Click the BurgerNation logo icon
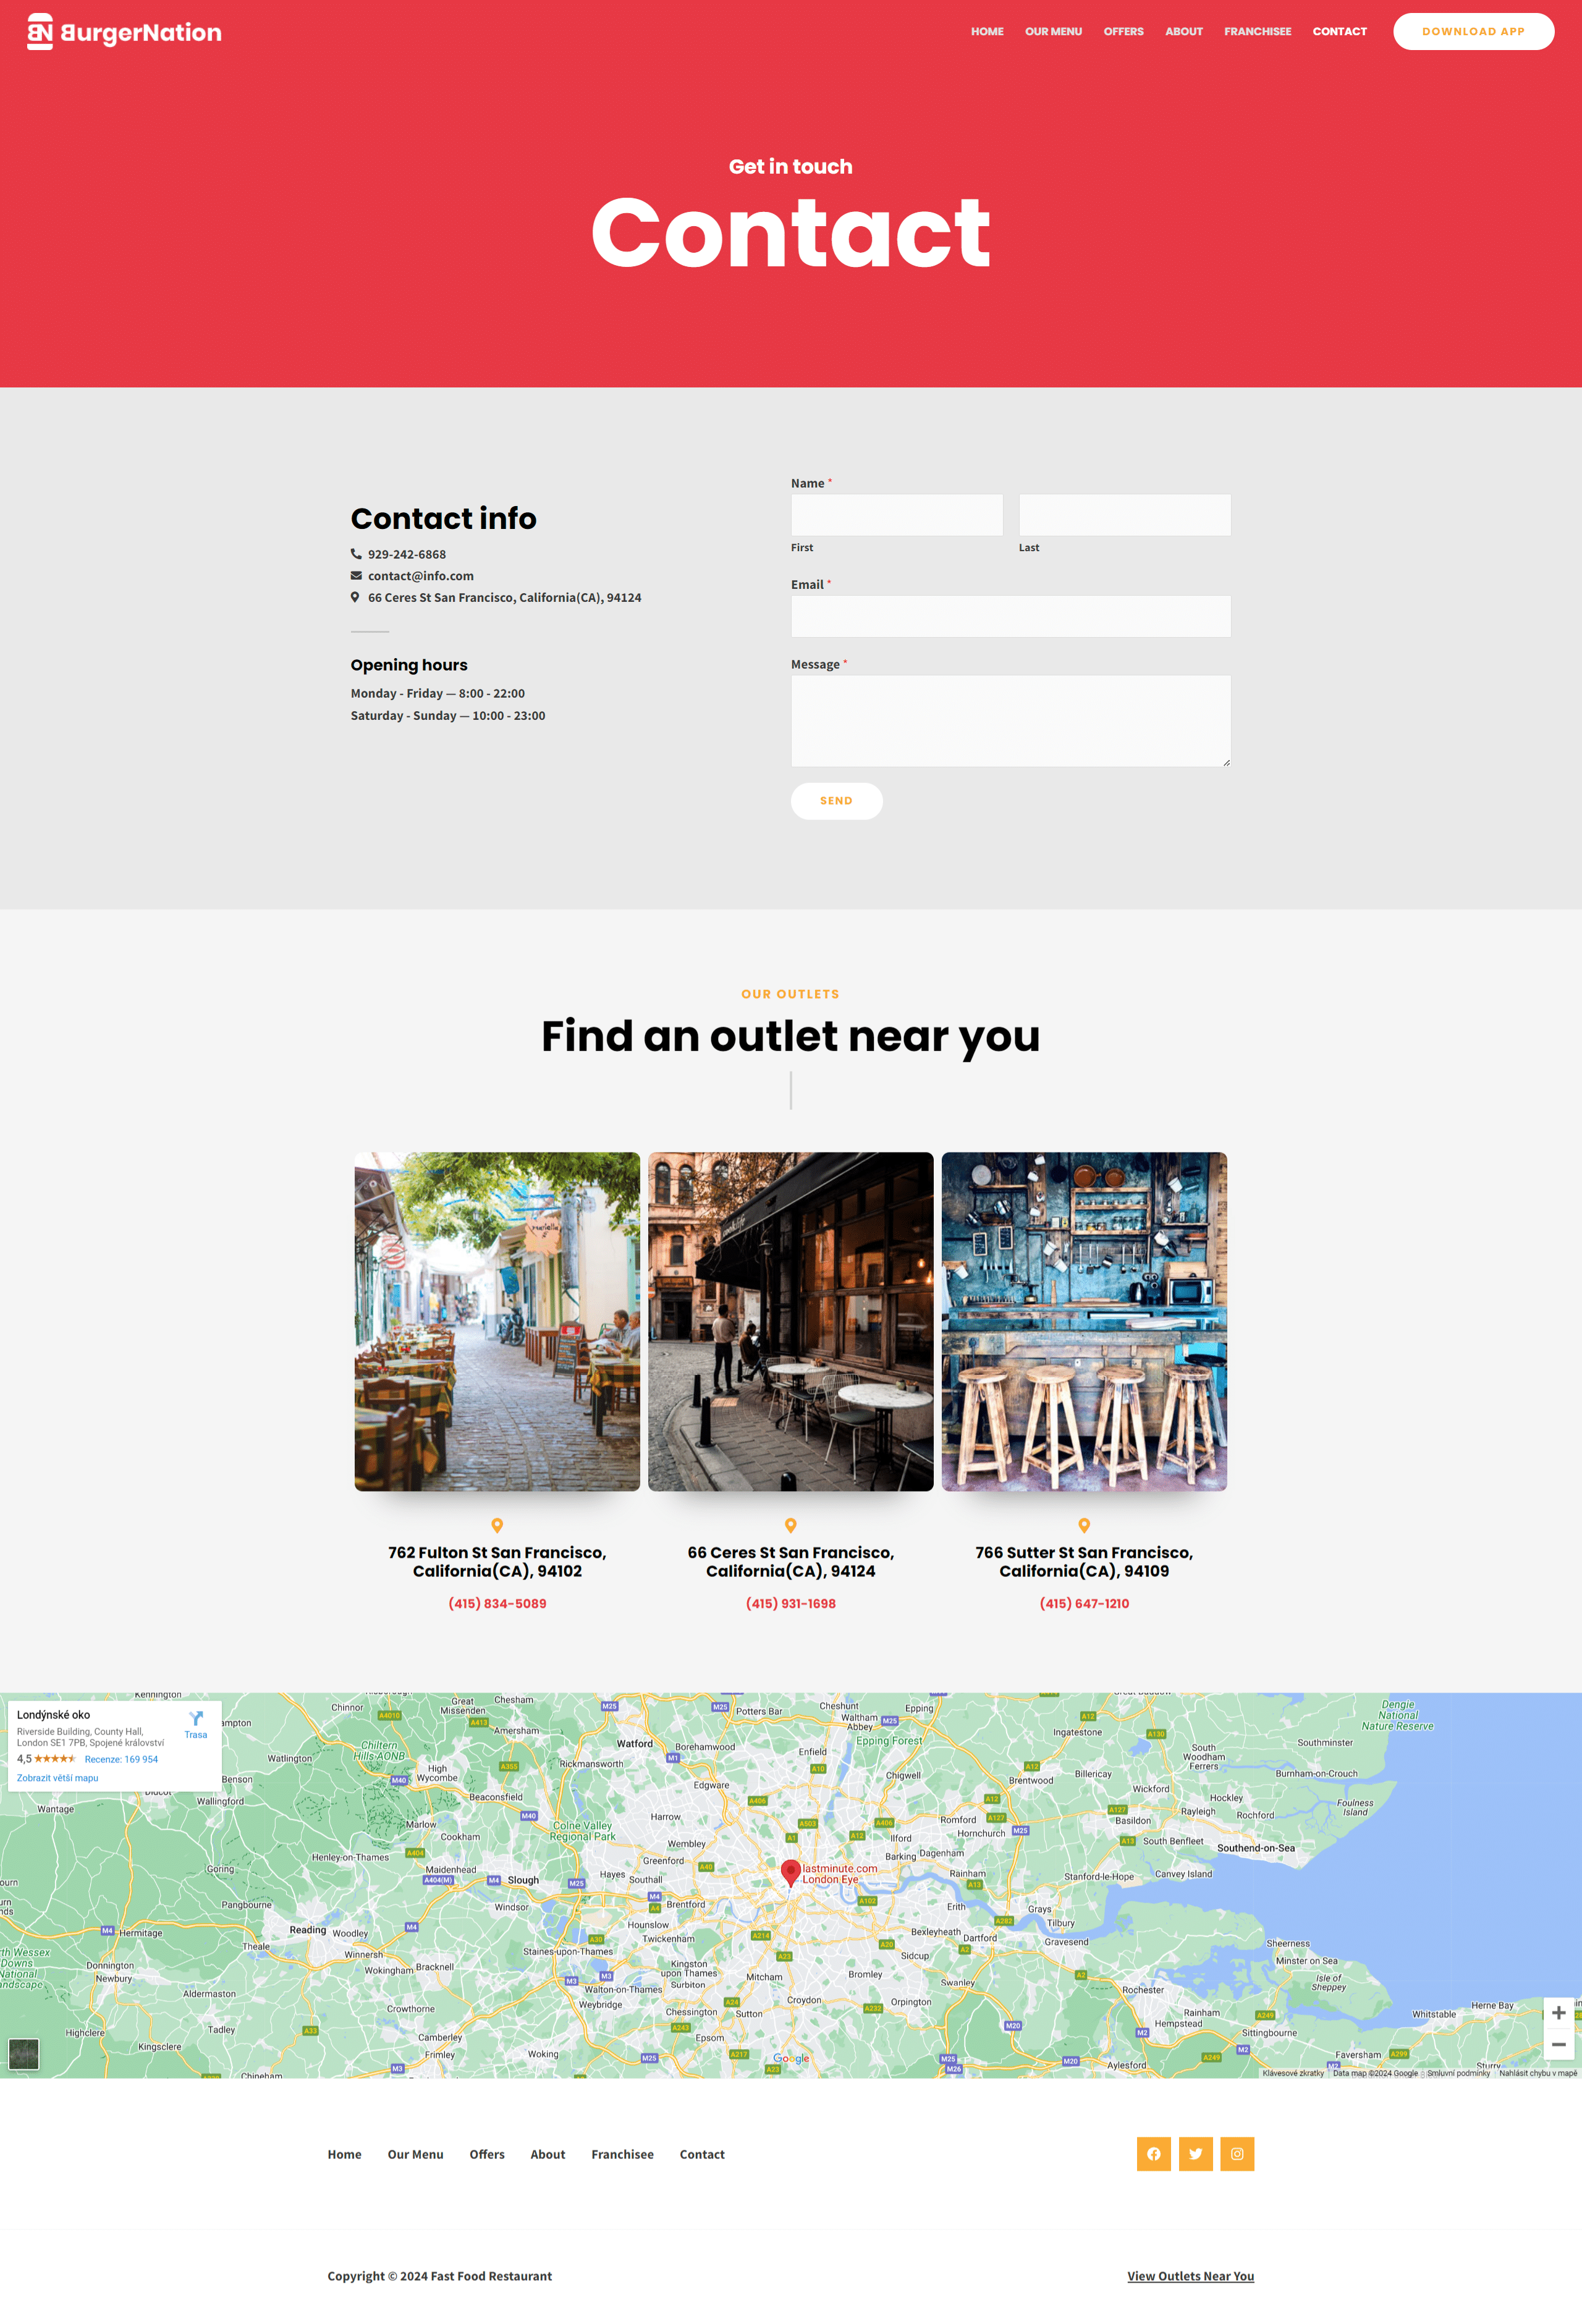Image resolution: width=1582 pixels, height=2324 pixels. (40, 31)
